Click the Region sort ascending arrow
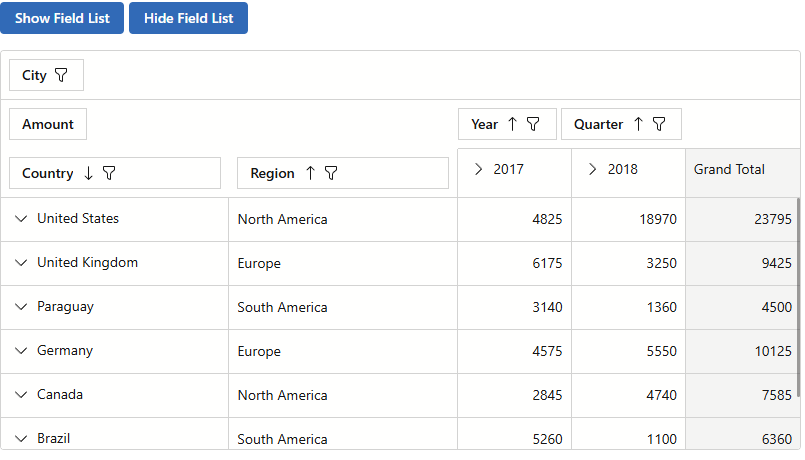Viewport: 805px width, 460px height. click(x=310, y=173)
